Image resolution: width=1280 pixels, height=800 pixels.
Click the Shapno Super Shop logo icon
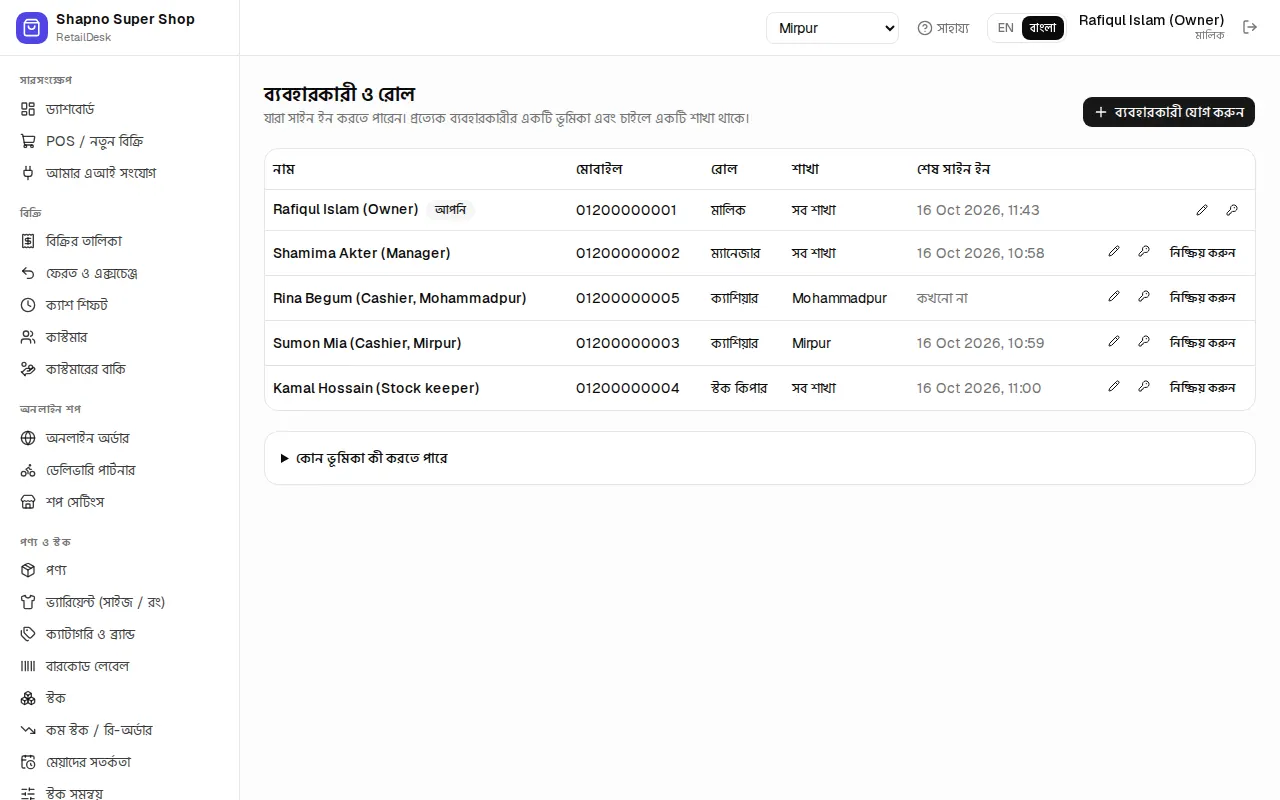pos(32,28)
